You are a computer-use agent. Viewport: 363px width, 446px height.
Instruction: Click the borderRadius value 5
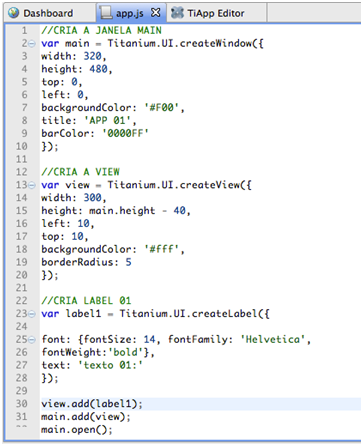click(128, 262)
